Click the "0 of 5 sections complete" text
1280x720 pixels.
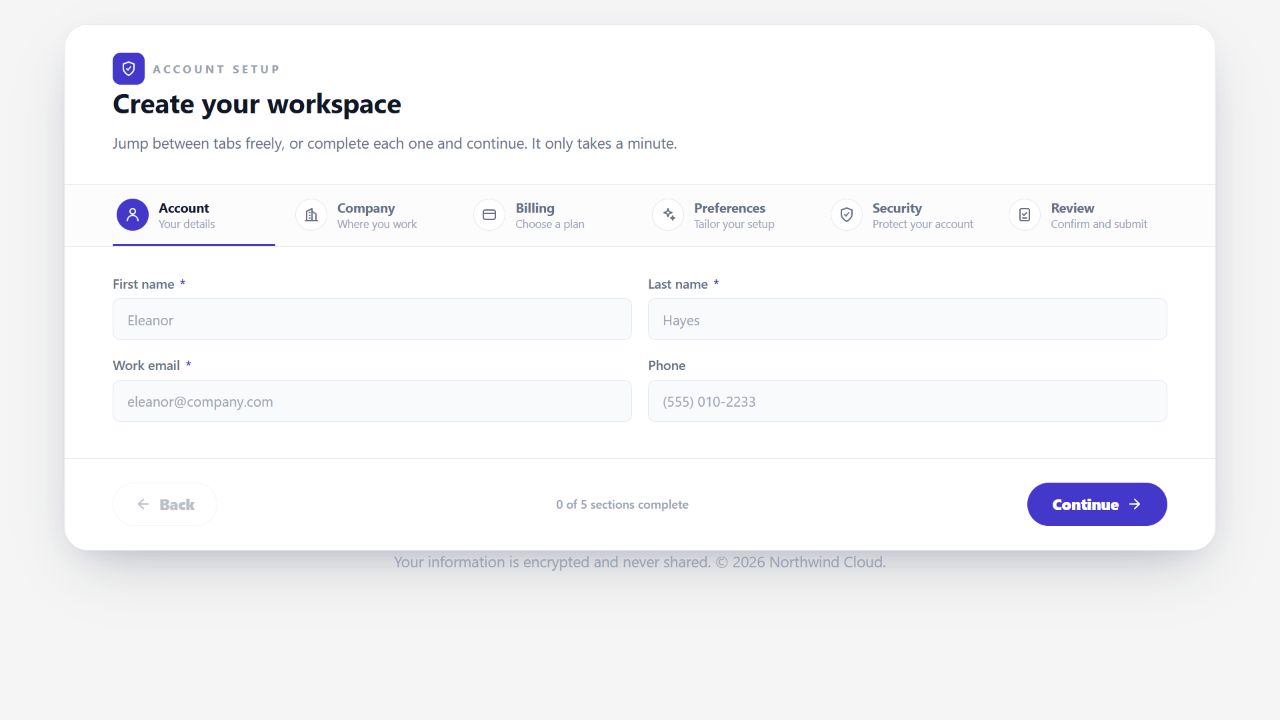(622, 505)
